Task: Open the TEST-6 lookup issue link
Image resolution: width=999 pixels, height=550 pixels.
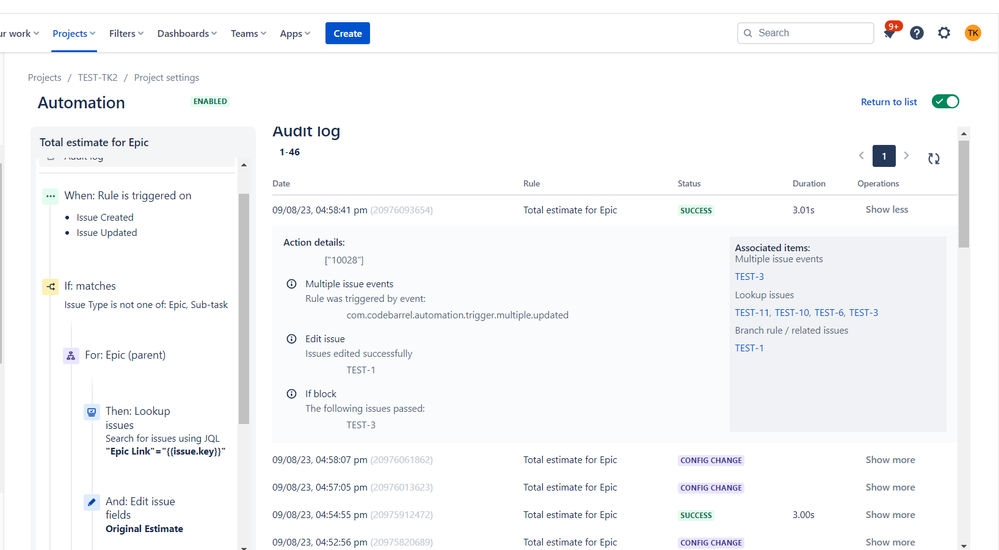Action: click(829, 313)
